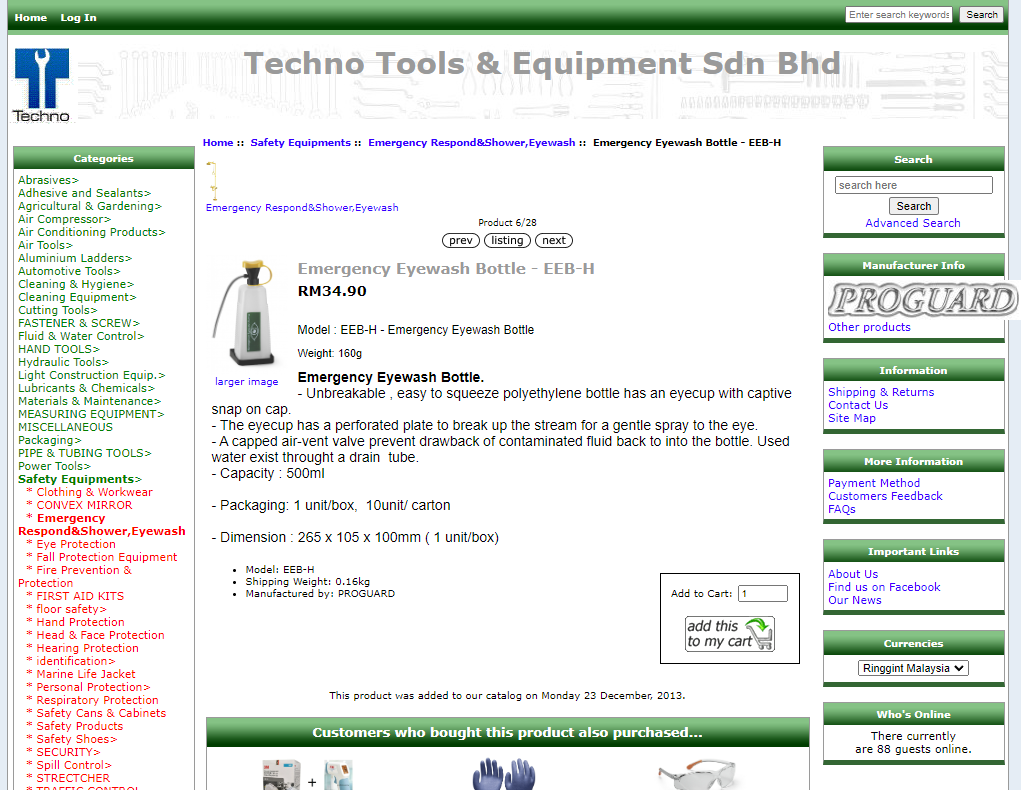Click the prev product button
Screen dimensions: 1021x790
pyautogui.click(x=460, y=240)
